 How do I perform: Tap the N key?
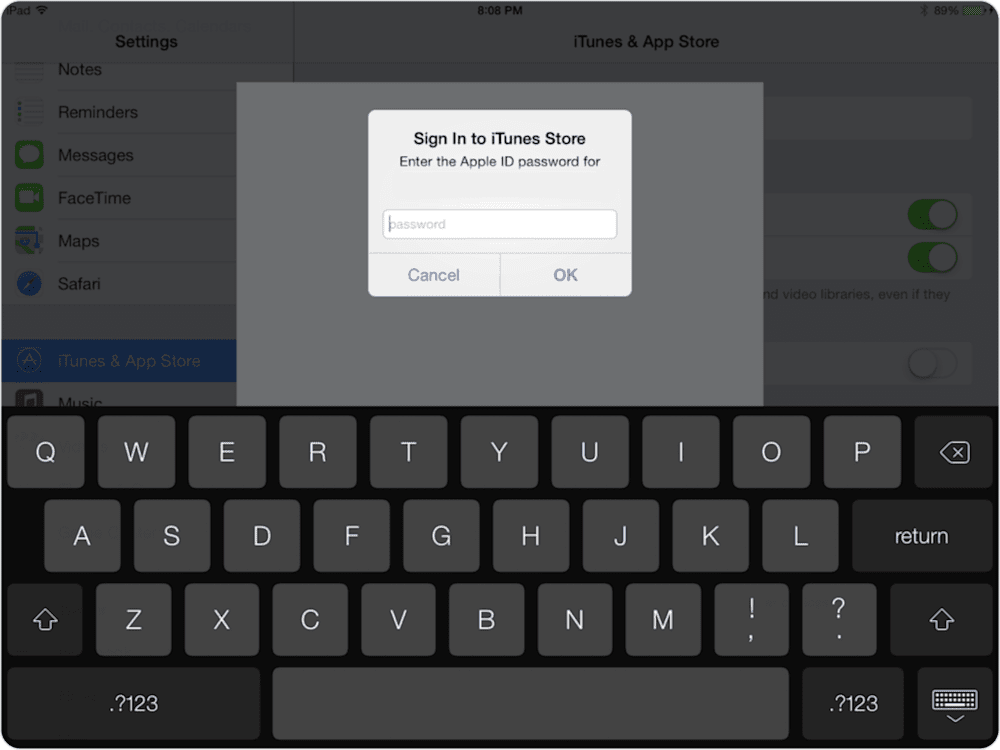coord(575,619)
